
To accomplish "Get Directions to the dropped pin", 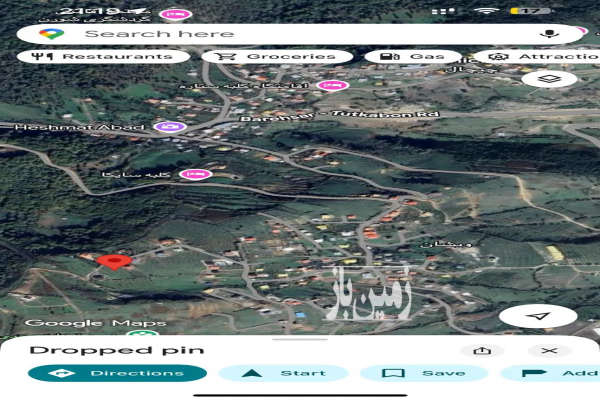I will [x=117, y=373].
